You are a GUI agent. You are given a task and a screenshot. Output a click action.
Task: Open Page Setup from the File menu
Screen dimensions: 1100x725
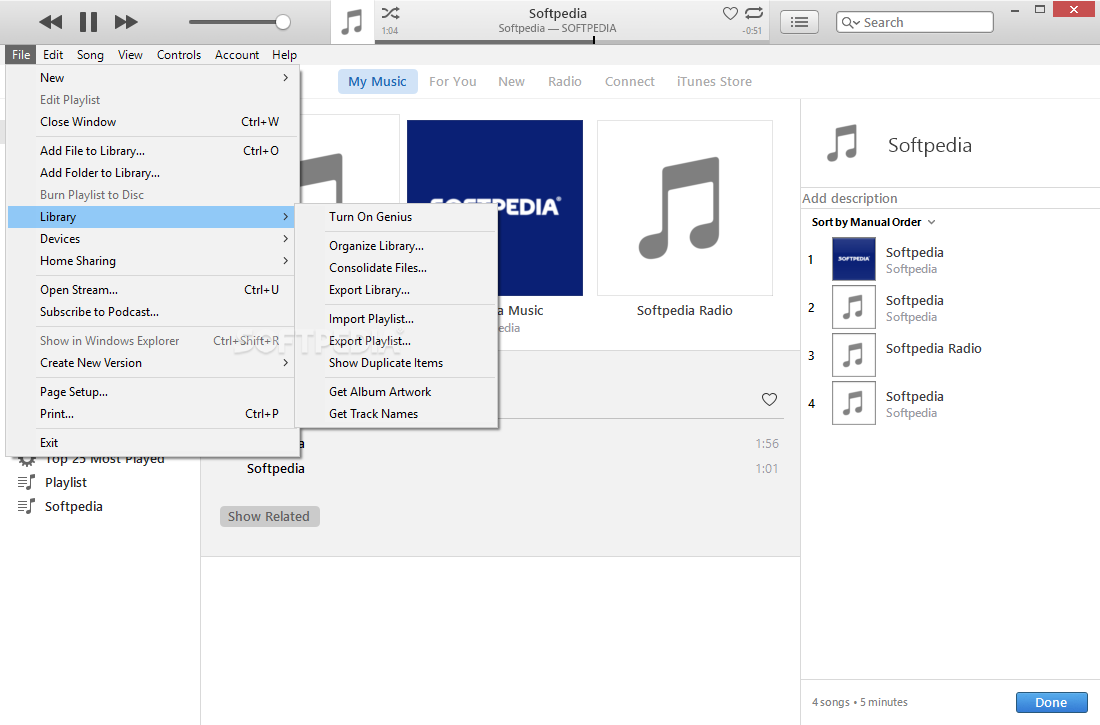click(153, 392)
